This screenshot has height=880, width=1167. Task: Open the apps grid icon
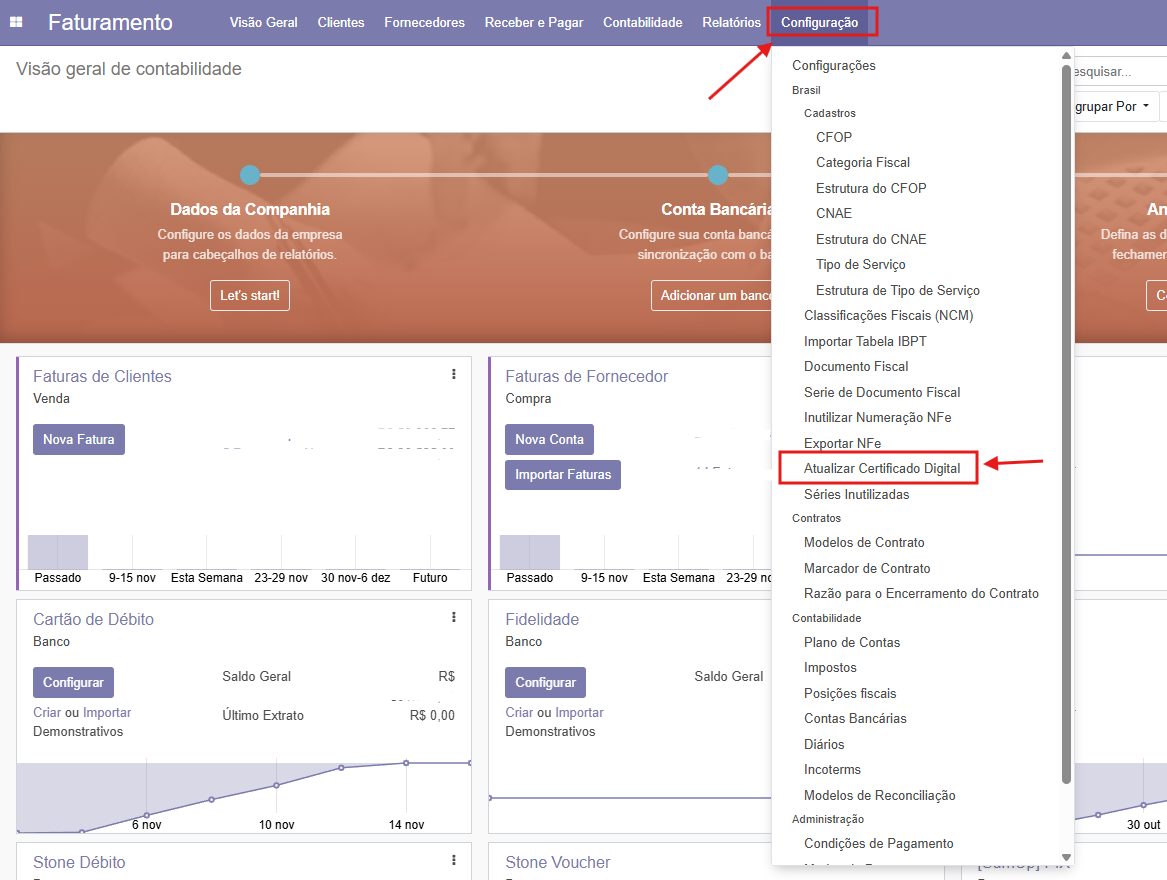[16, 22]
